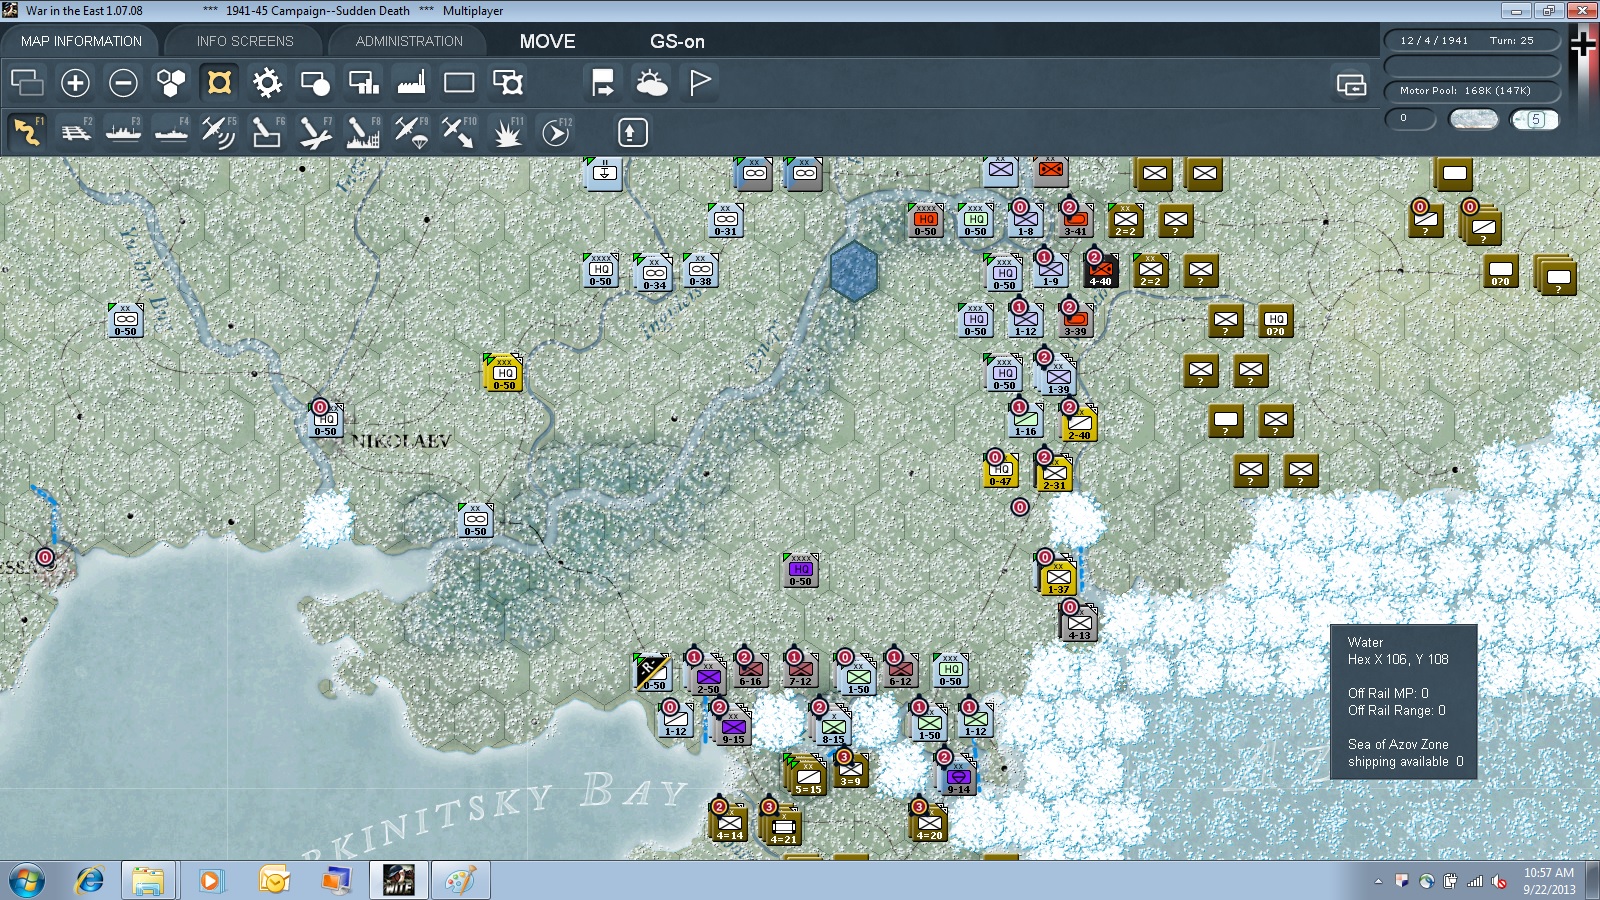Screen dimensions: 1600x900
Task: Click the gear-shaped toolbar icon
Action: [267, 82]
